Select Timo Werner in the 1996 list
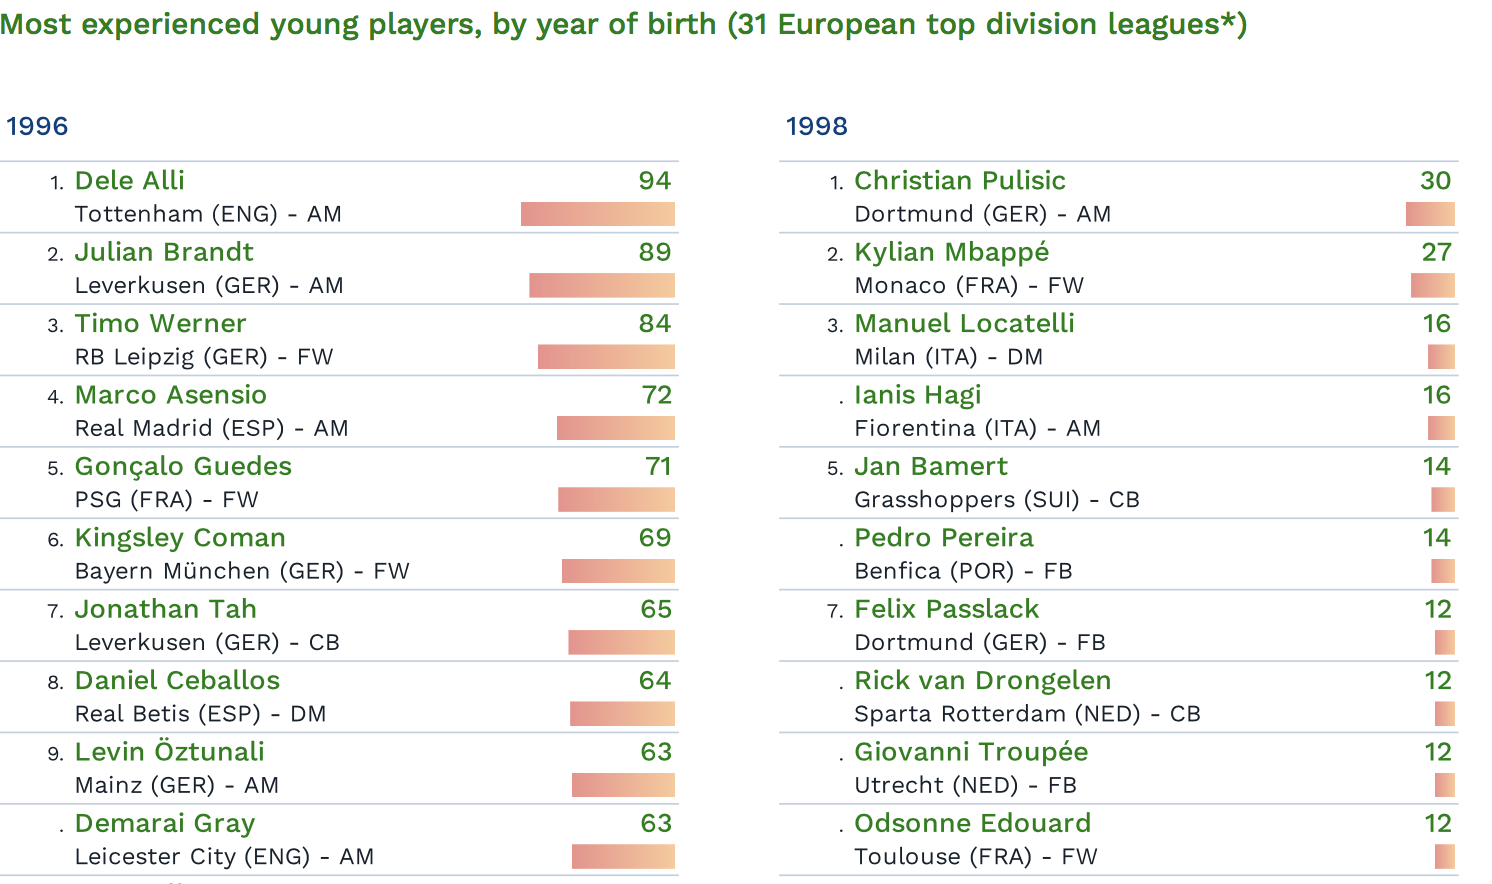The height and width of the screenshot is (884, 1492). [160, 324]
